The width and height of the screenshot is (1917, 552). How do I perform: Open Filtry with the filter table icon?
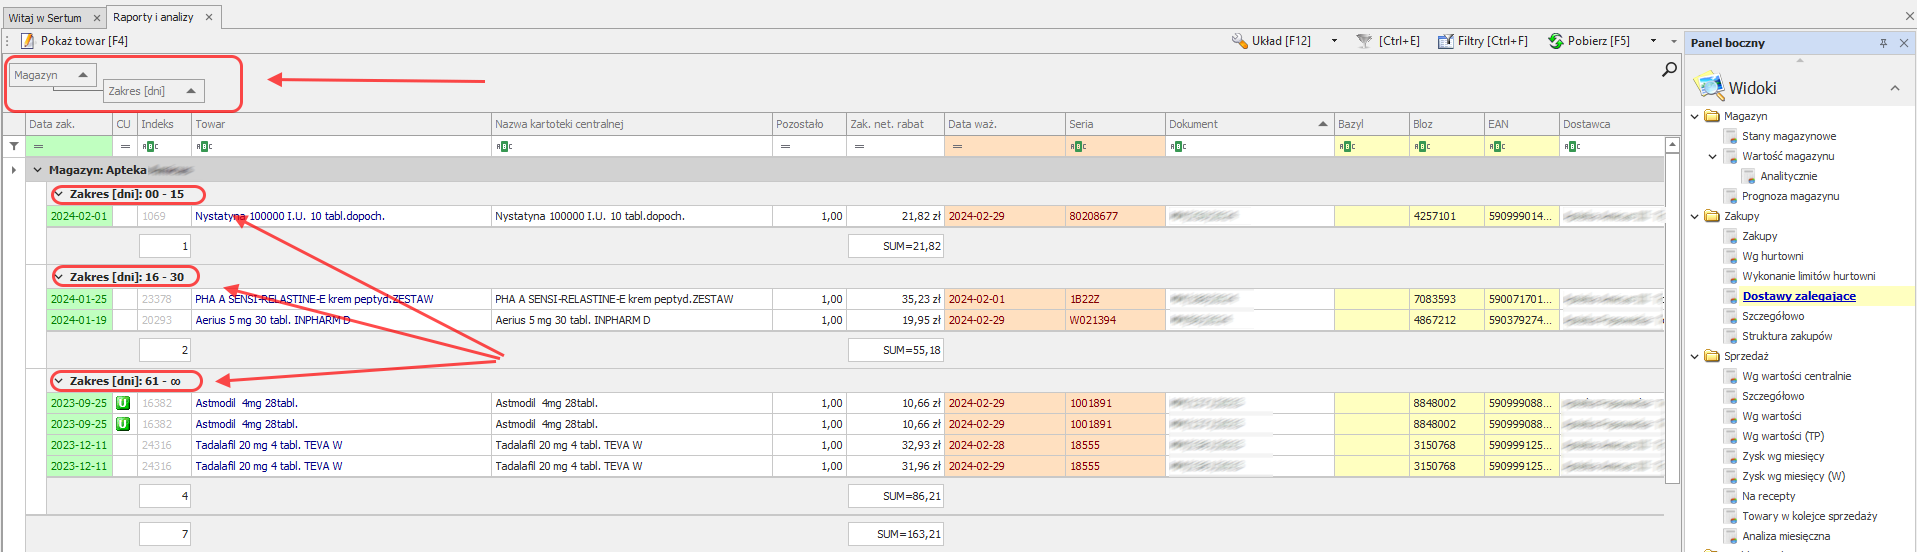click(1445, 41)
